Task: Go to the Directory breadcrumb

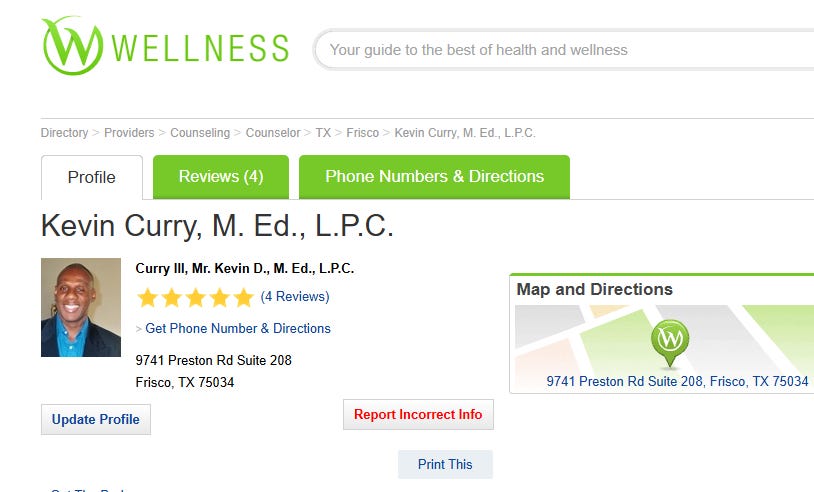Action: tap(64, 133)
